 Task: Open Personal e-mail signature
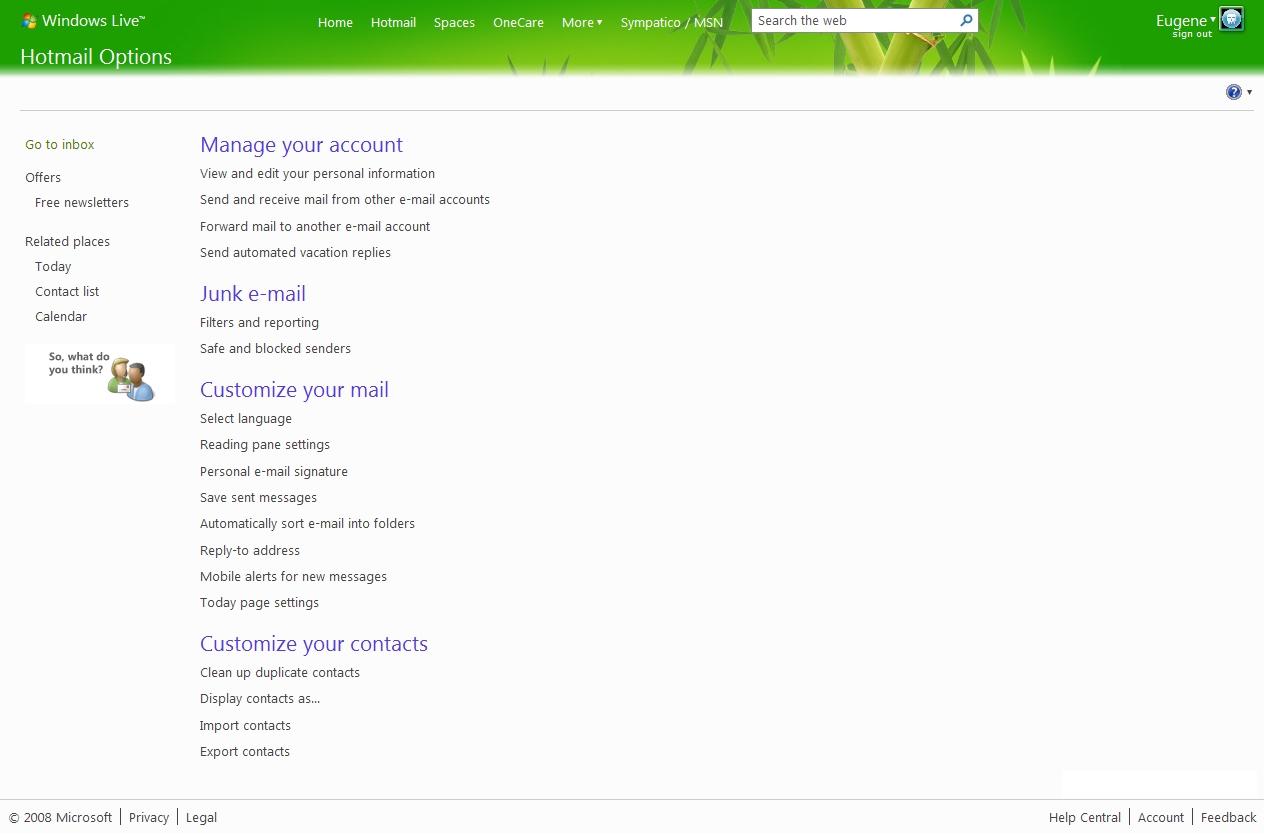[274, 471]
